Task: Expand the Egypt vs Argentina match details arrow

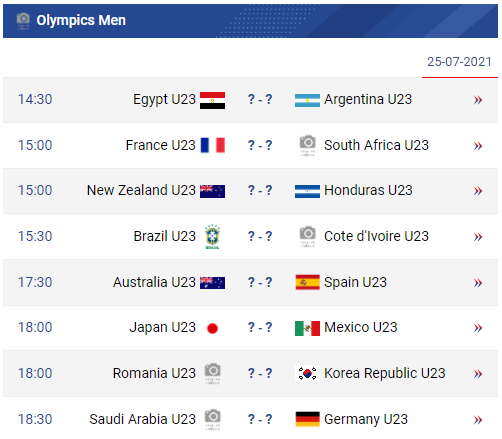Action: coord(478,100)
